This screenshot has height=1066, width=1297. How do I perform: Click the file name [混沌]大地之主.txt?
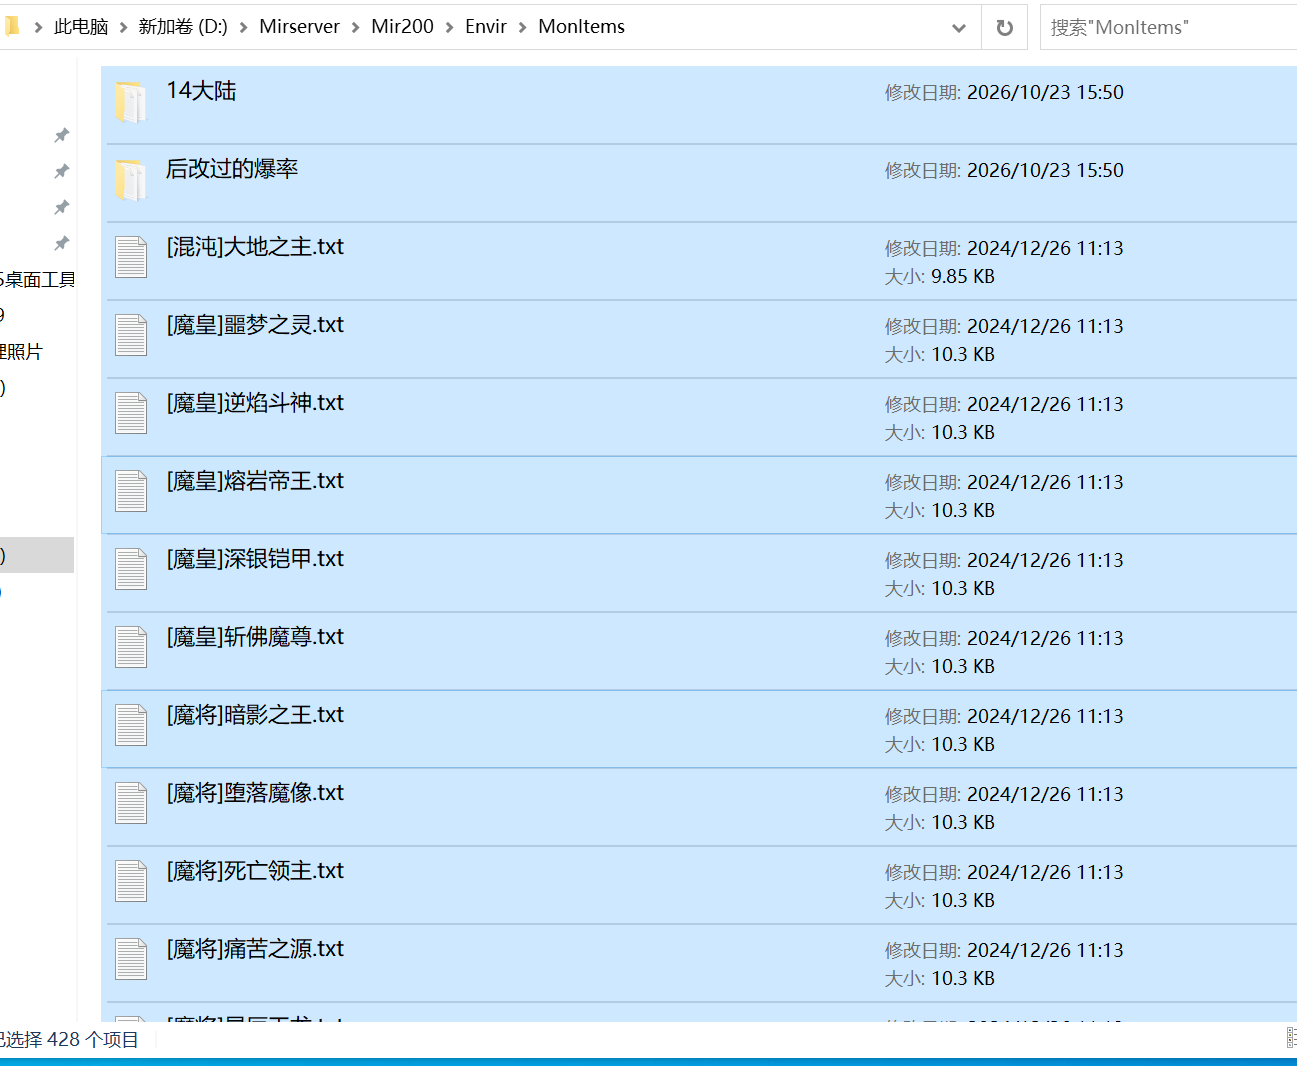coord(255,247)
